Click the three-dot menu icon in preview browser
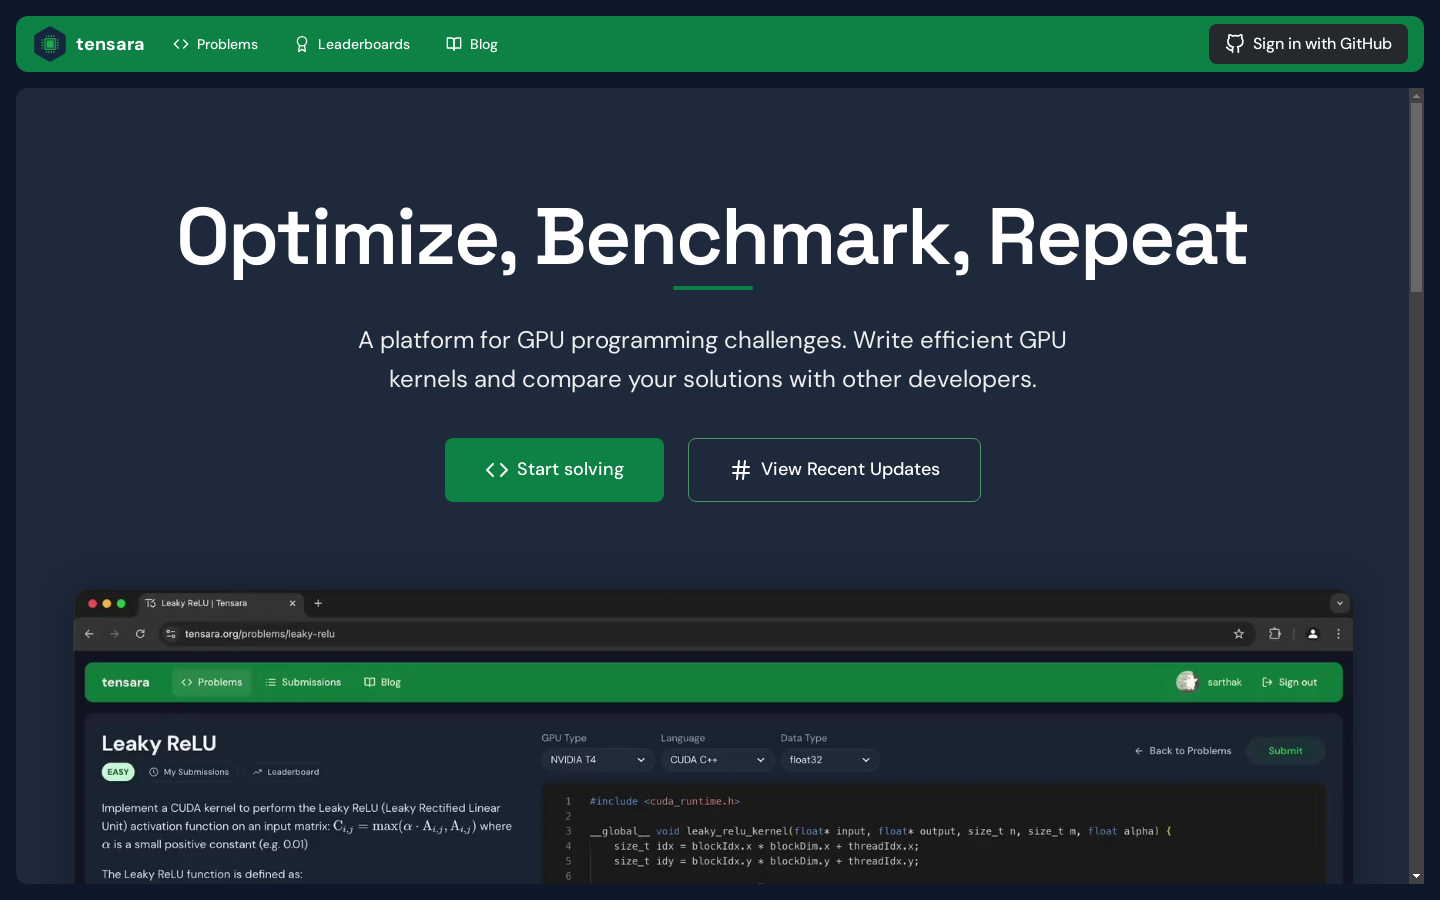 point(1338,634)
